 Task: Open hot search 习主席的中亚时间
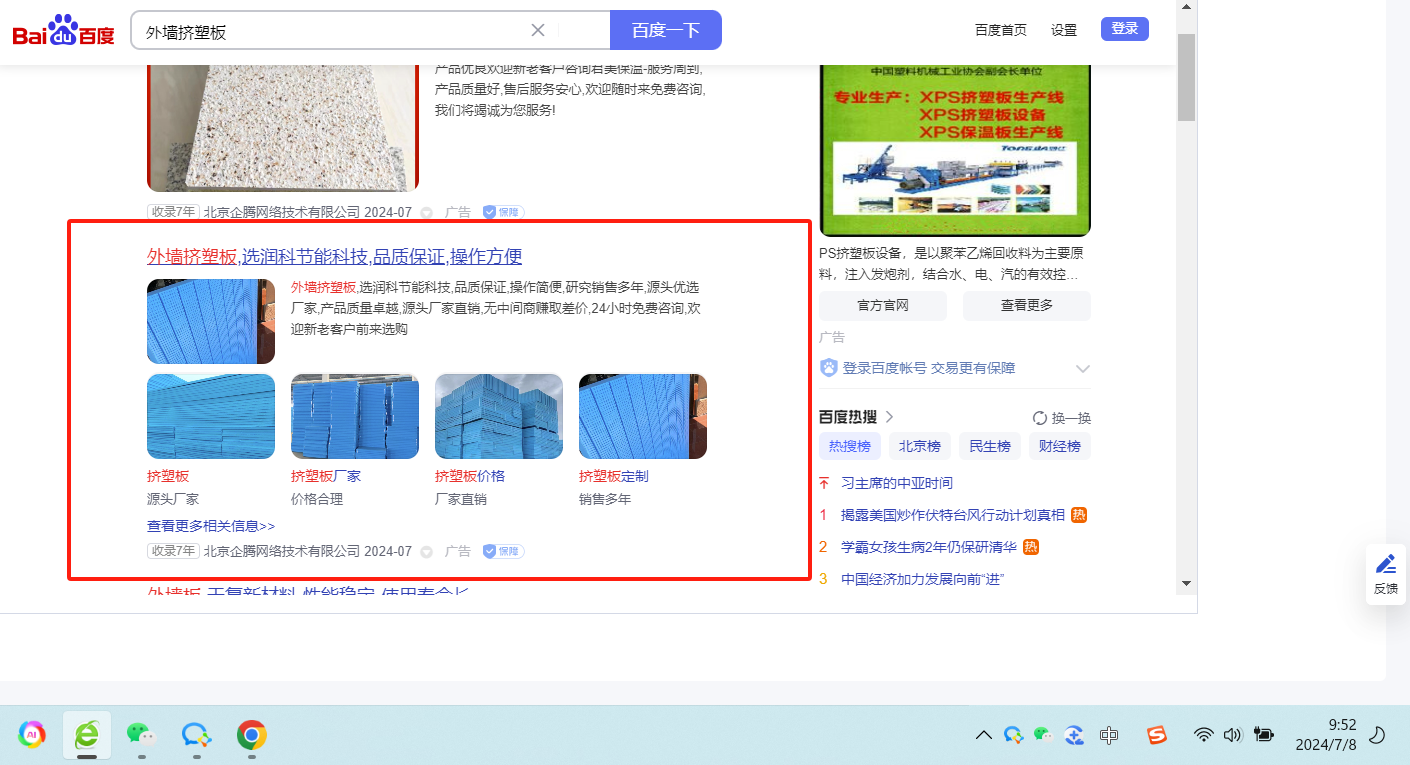coord(897,483)
